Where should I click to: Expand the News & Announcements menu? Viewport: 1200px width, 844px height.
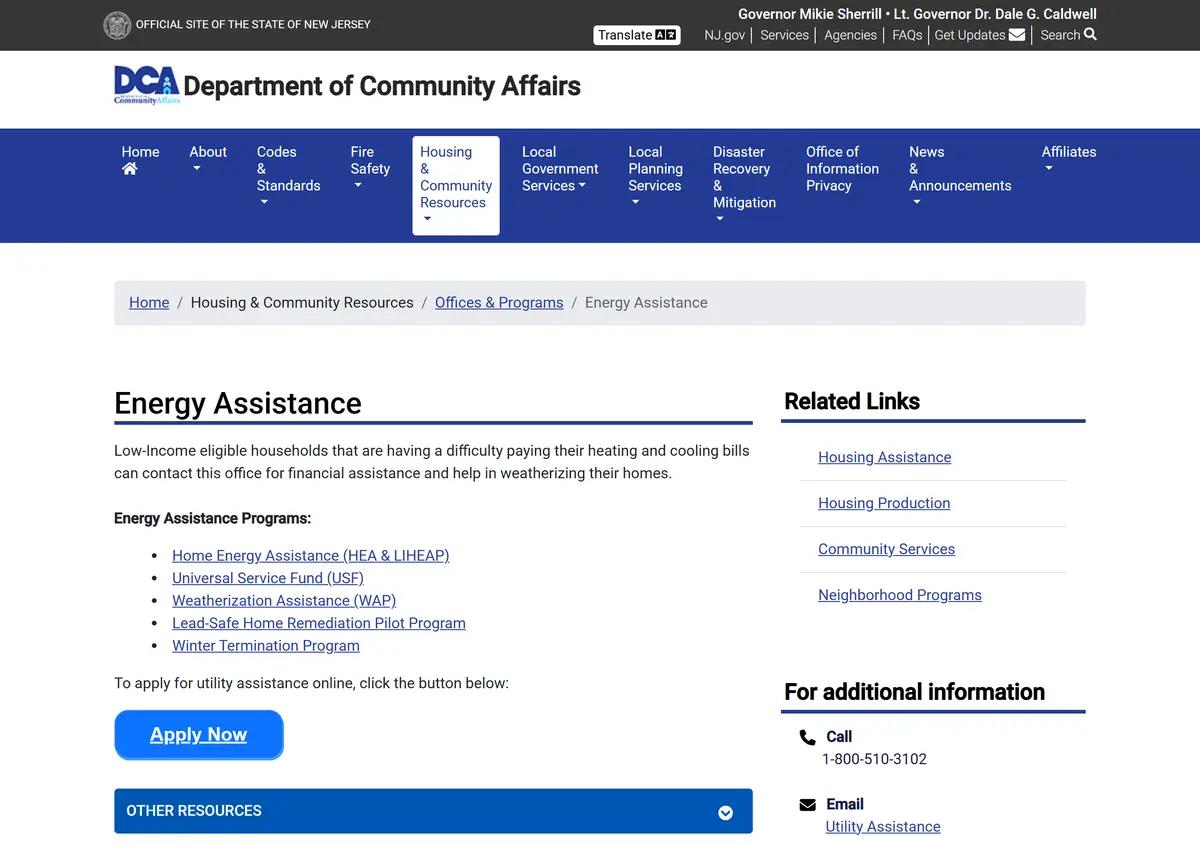point(960,177)
